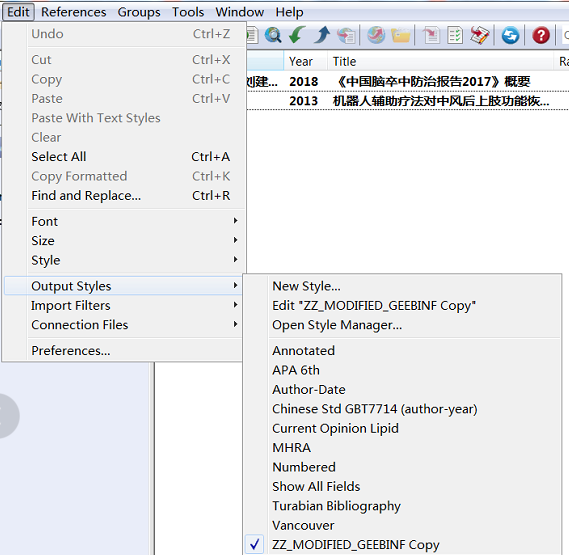
Task: Select the APA 6th output style
Action: coord(402,370)
